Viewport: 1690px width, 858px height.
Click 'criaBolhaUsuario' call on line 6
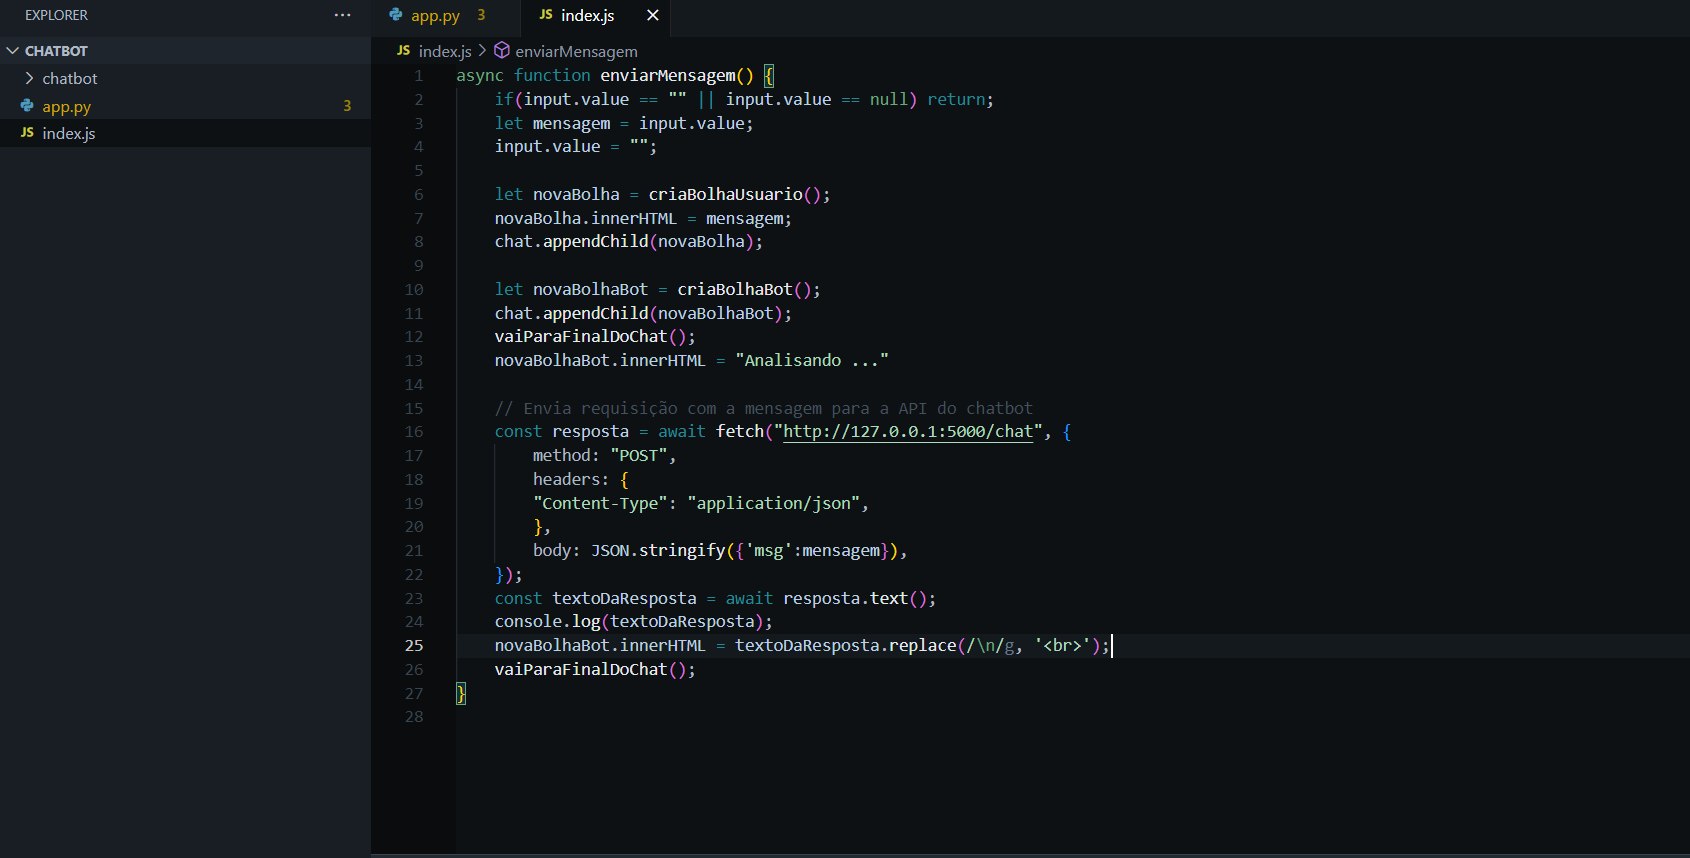(x=725, y=194)
